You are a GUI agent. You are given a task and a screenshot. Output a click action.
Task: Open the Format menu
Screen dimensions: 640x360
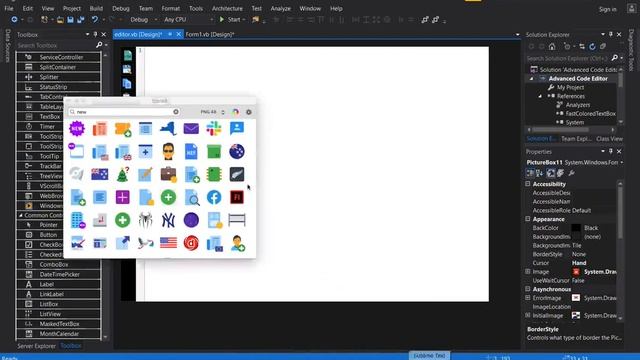[x=171, y=9]
